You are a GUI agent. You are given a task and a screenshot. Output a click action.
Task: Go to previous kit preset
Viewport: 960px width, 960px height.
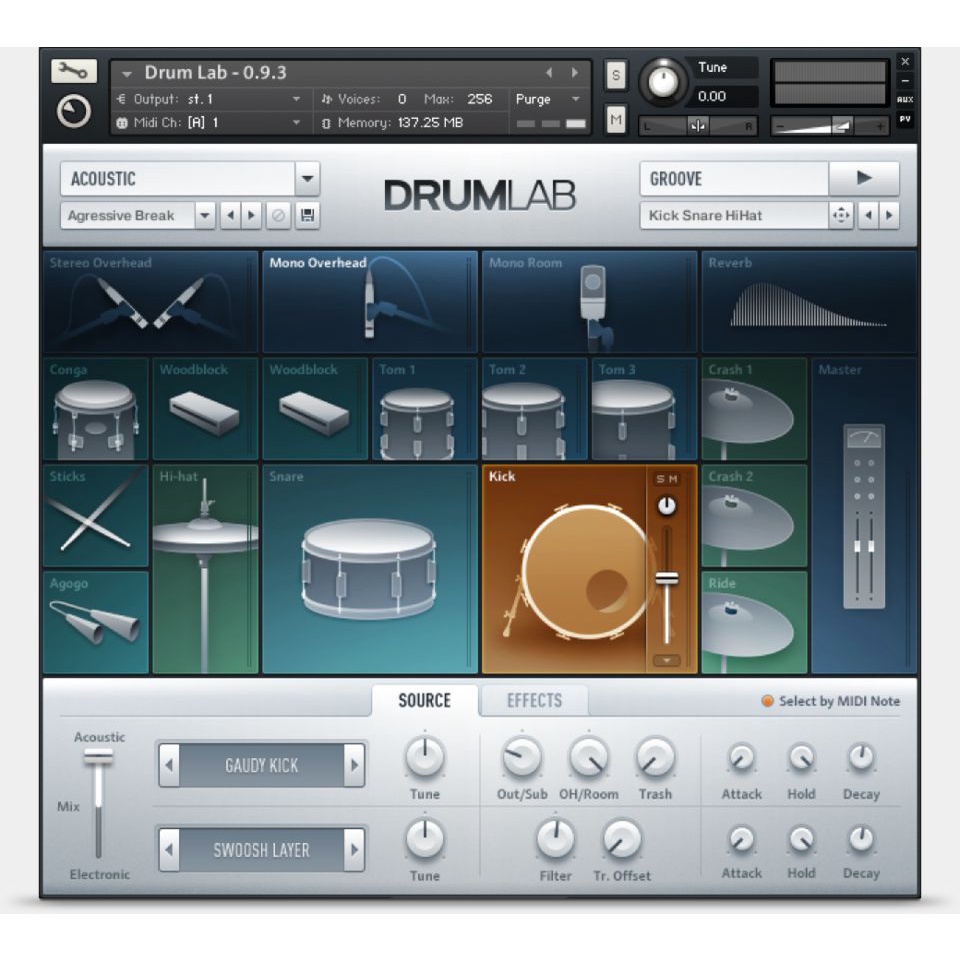pos(230,216)
